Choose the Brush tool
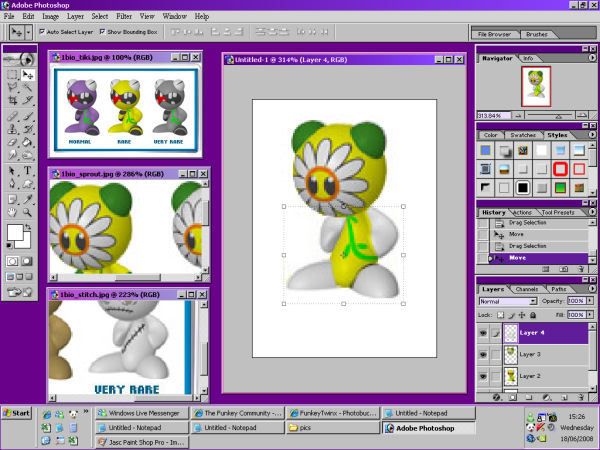The width and height of the screenshot is (600, 450). (27, 116)
